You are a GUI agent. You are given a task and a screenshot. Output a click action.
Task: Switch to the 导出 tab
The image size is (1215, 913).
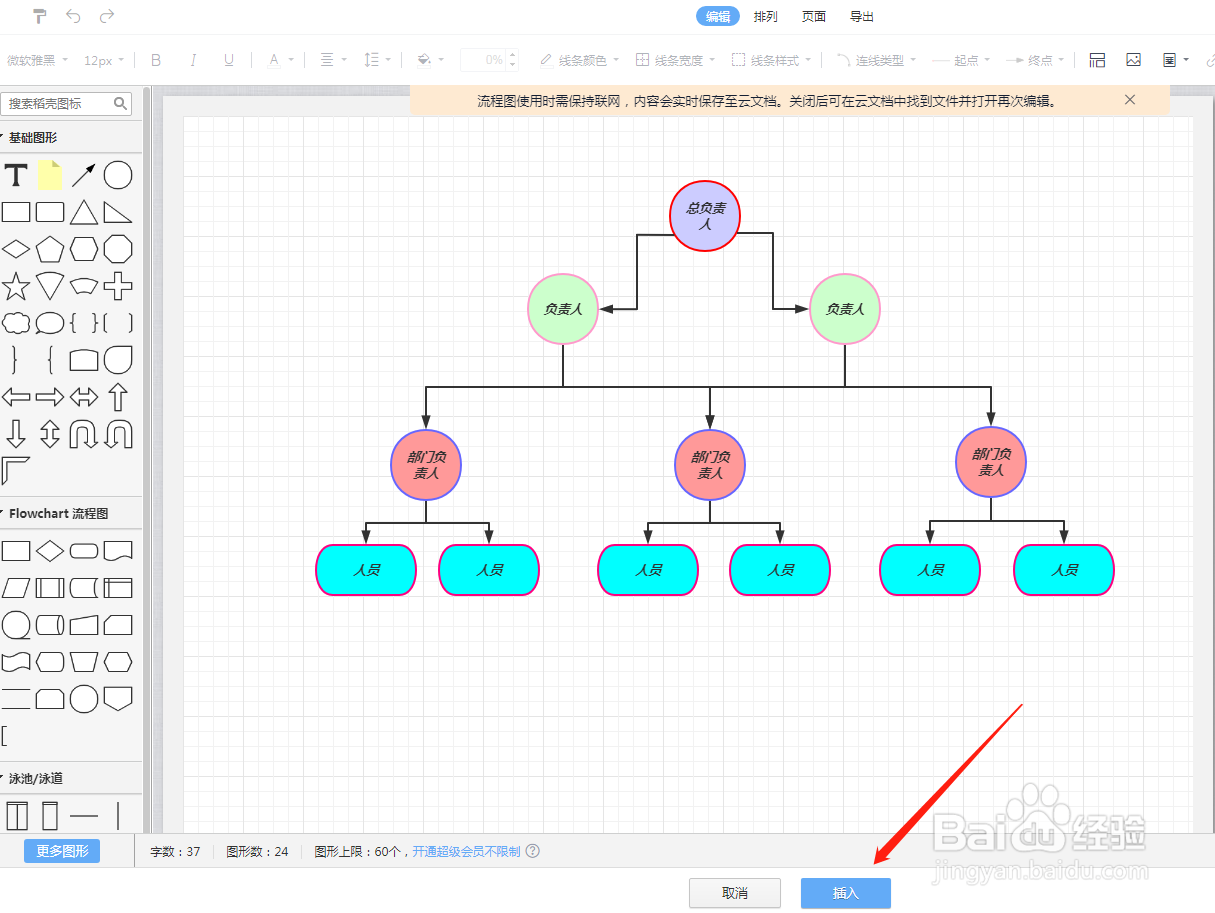click(x=862, y=16)
